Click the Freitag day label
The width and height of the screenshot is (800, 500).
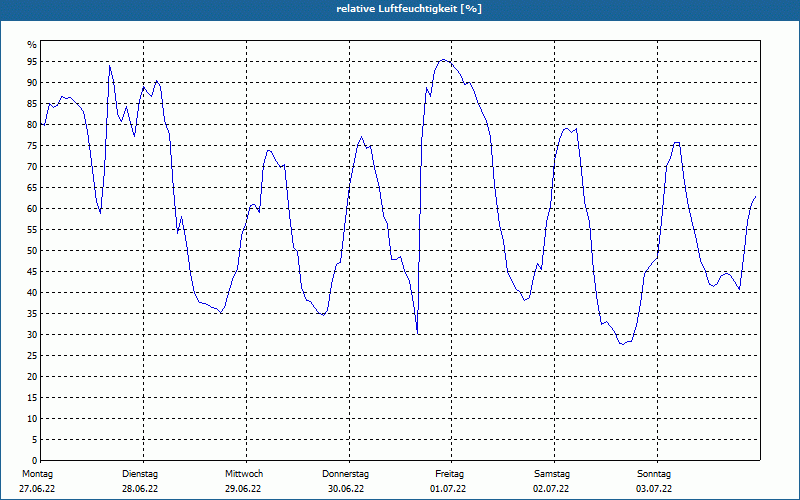pyautogui.click(x=449, y=474)
